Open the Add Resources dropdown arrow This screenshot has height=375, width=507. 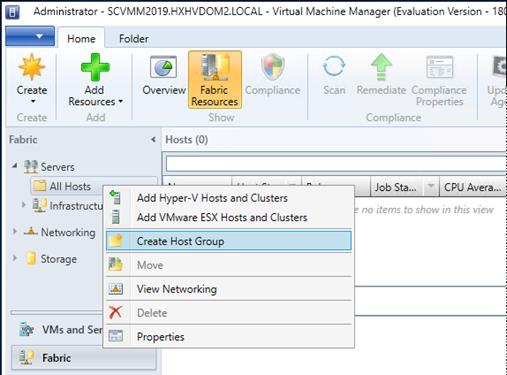pyautogui.click(x=120, y=101)
